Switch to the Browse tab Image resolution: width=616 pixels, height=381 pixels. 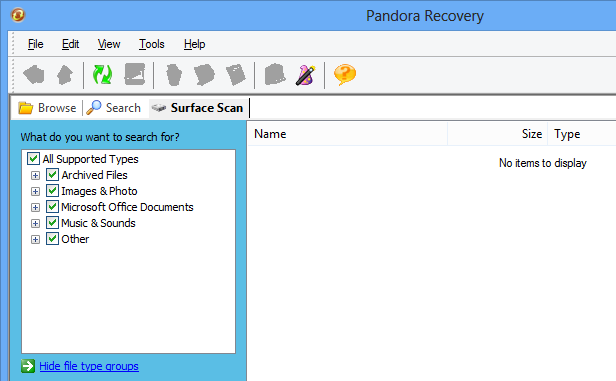47,108
